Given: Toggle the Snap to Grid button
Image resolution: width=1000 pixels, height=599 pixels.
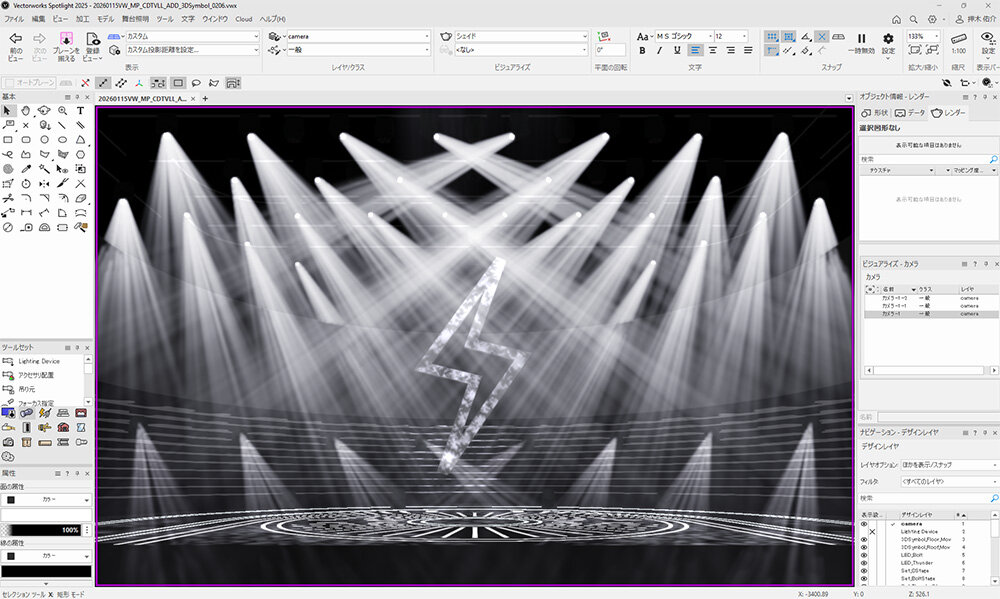Looking at the screenshot, I should click(x=773, y=36).
